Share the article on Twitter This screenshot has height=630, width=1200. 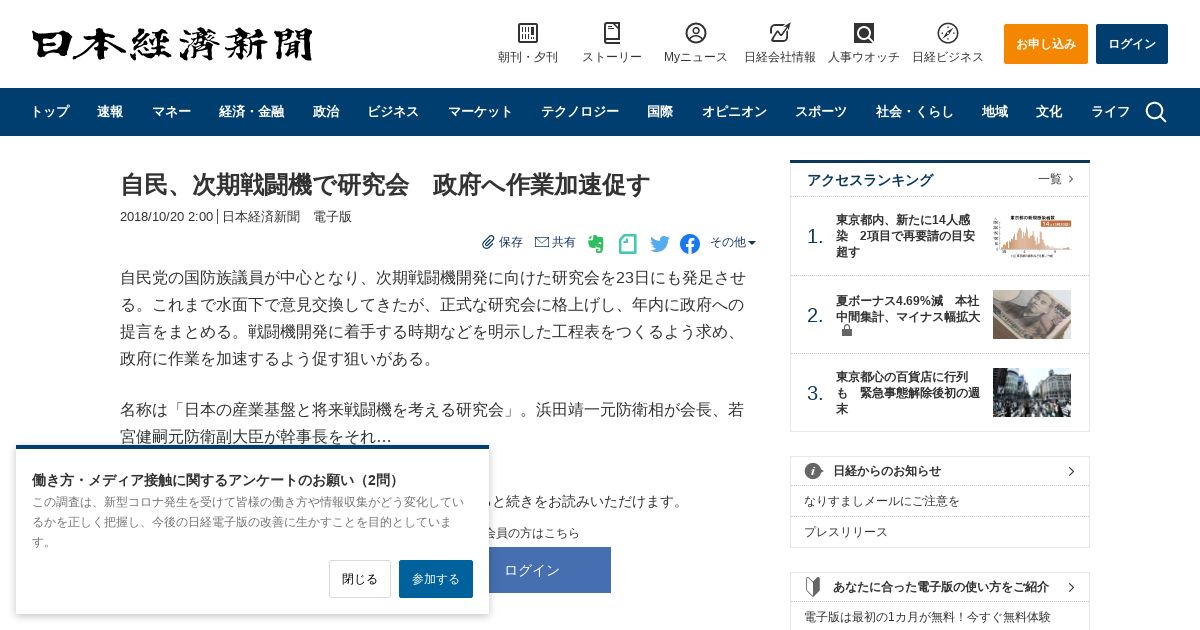(x=660, y=243)
